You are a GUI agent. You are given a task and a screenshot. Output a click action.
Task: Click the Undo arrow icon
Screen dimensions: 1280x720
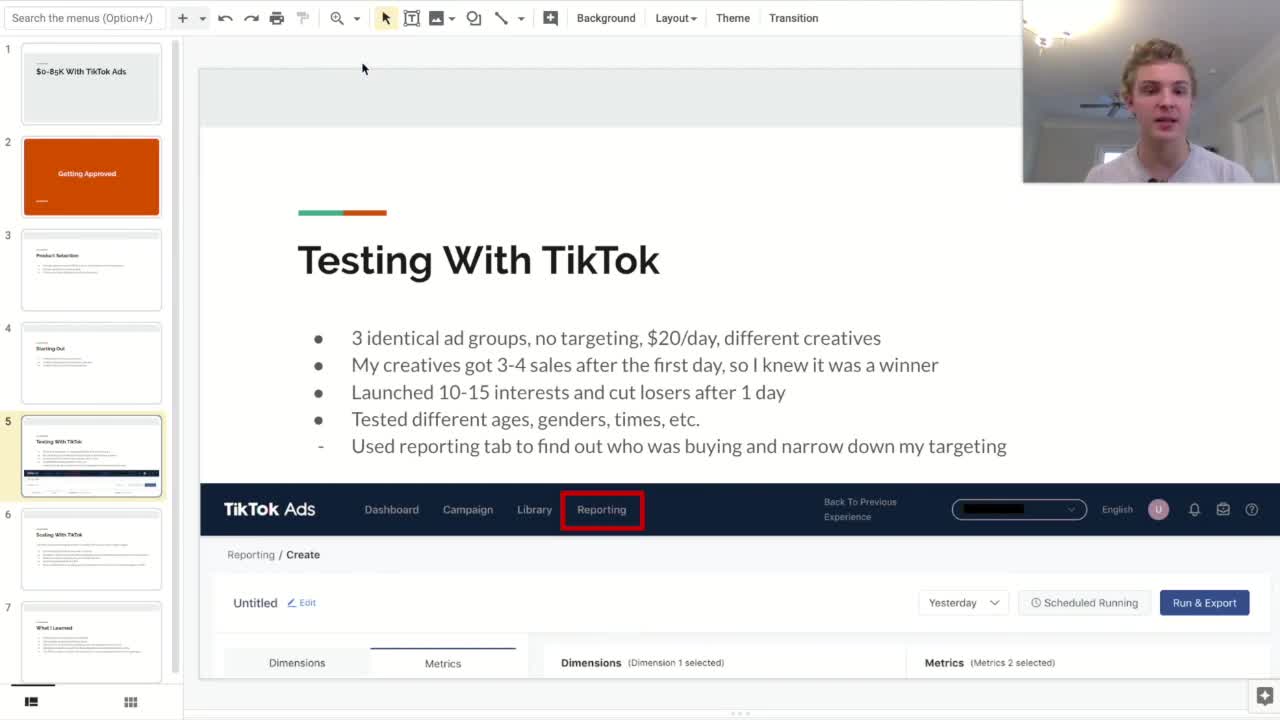click(225, 18)
